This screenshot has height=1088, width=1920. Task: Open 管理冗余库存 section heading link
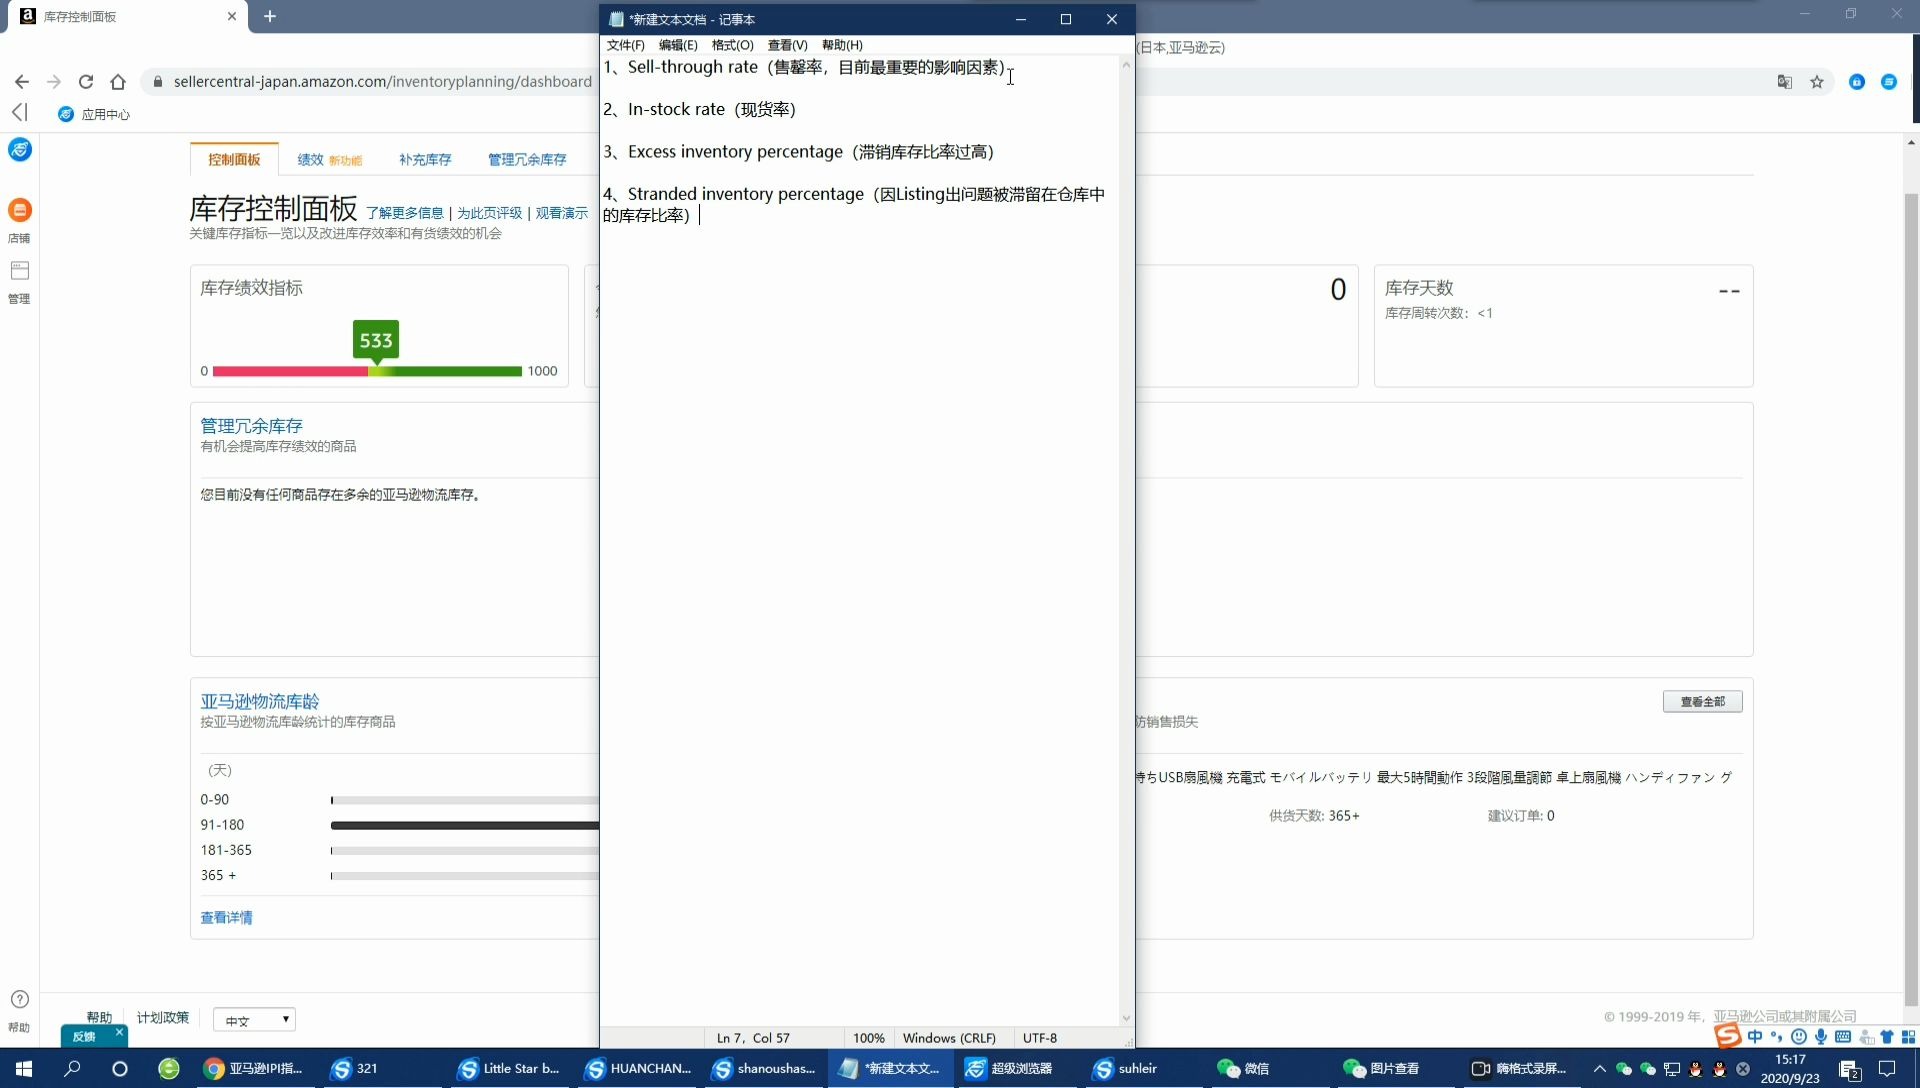[x=251, y=426]
